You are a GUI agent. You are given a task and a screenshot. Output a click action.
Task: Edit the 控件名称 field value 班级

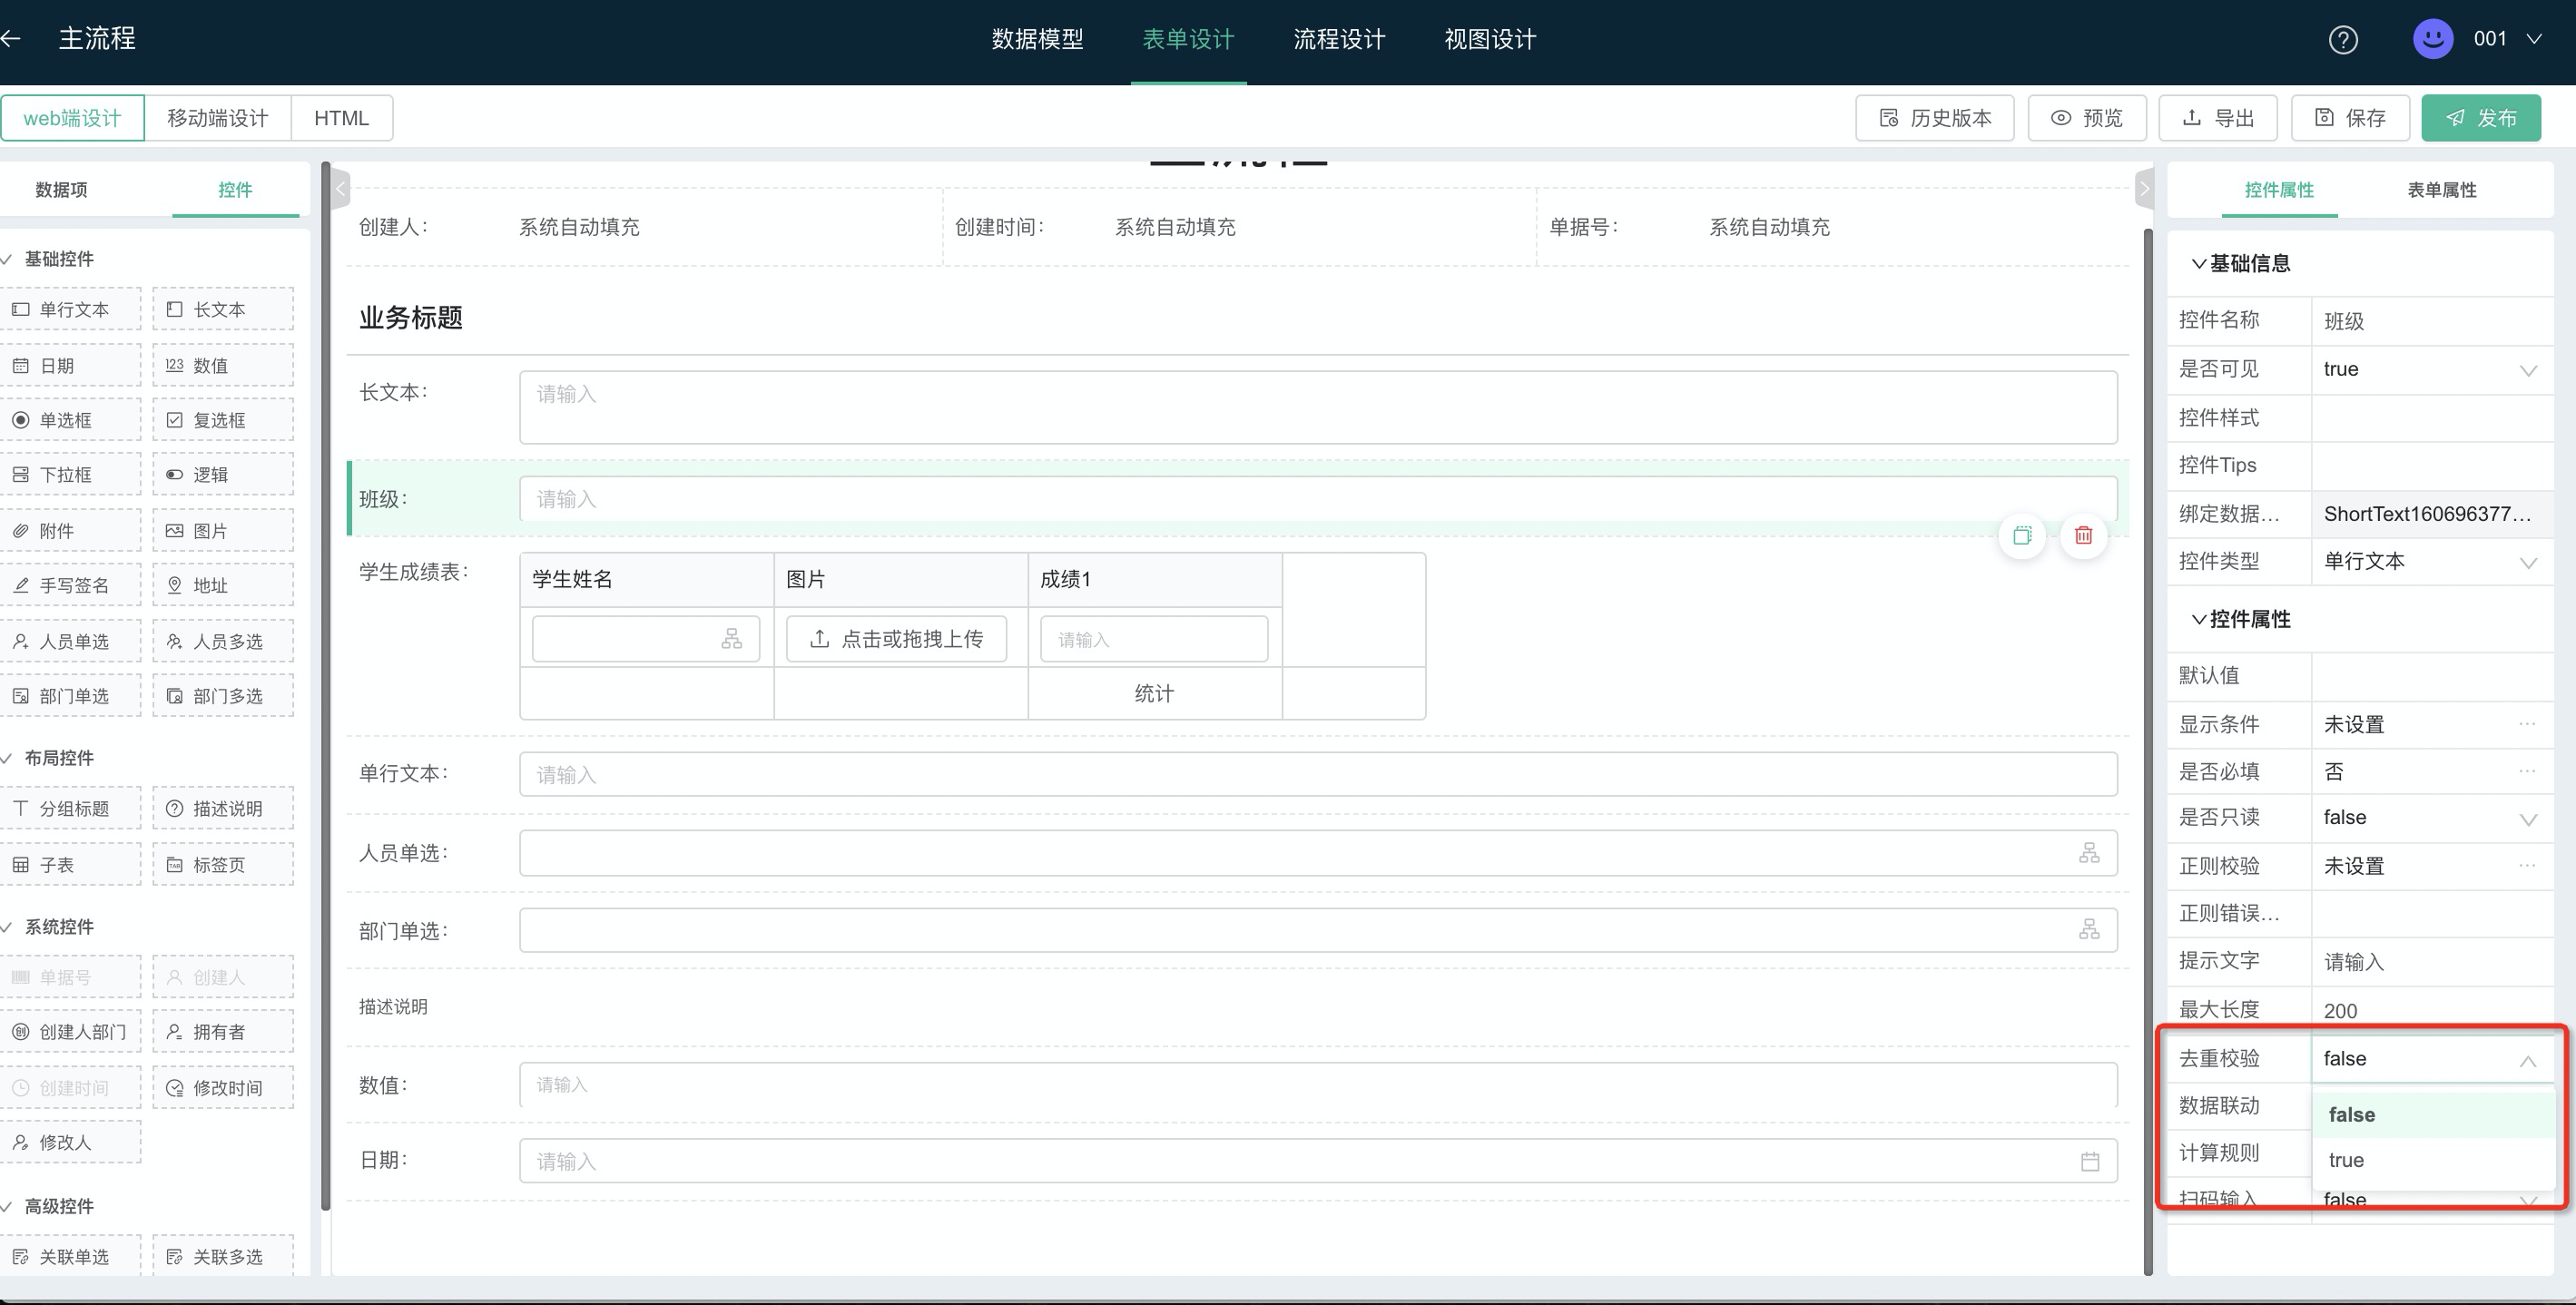coord(2431,321)
